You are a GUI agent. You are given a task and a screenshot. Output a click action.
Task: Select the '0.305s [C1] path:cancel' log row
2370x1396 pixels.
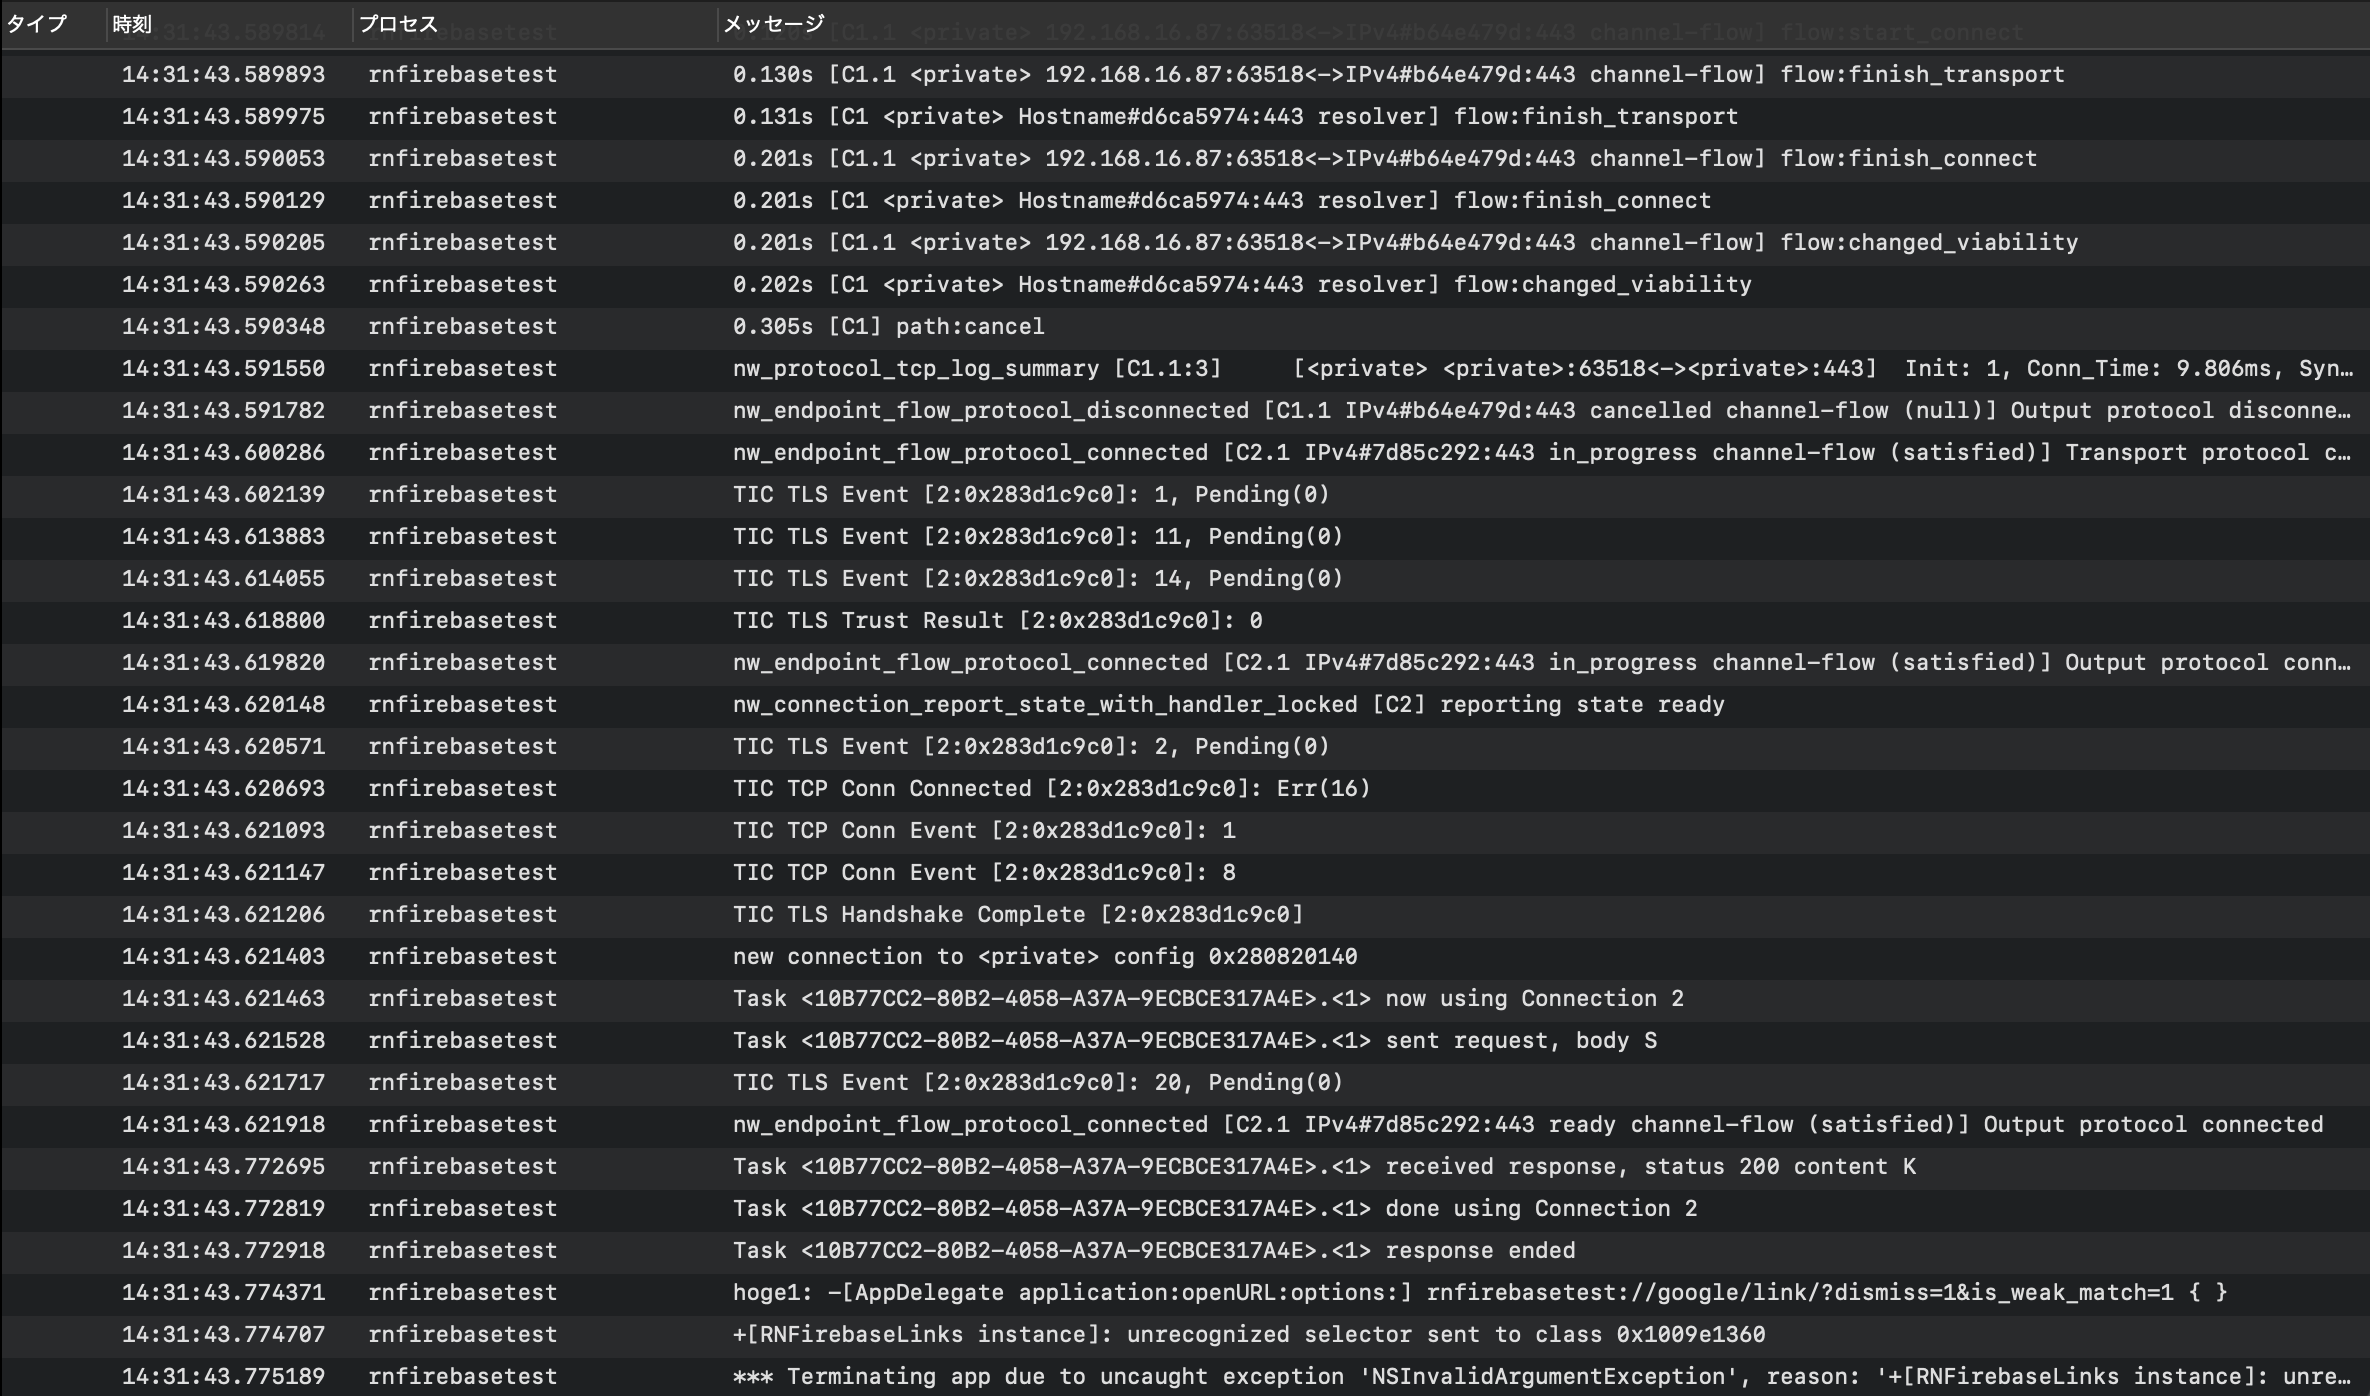[x=888, y=327]
